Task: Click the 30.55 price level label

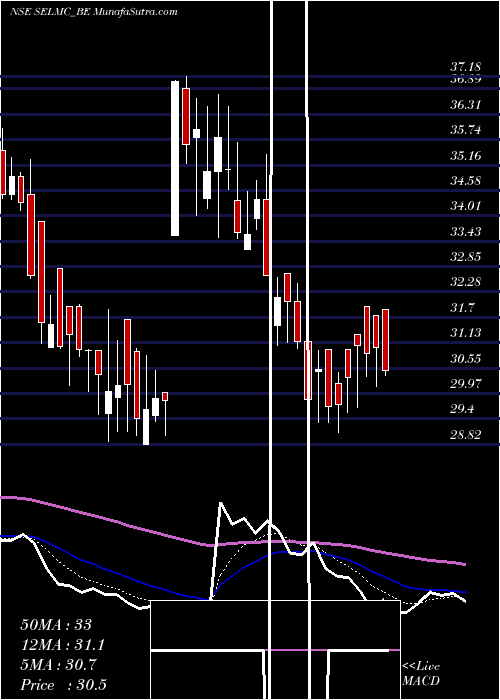Action: click(466, 358)
